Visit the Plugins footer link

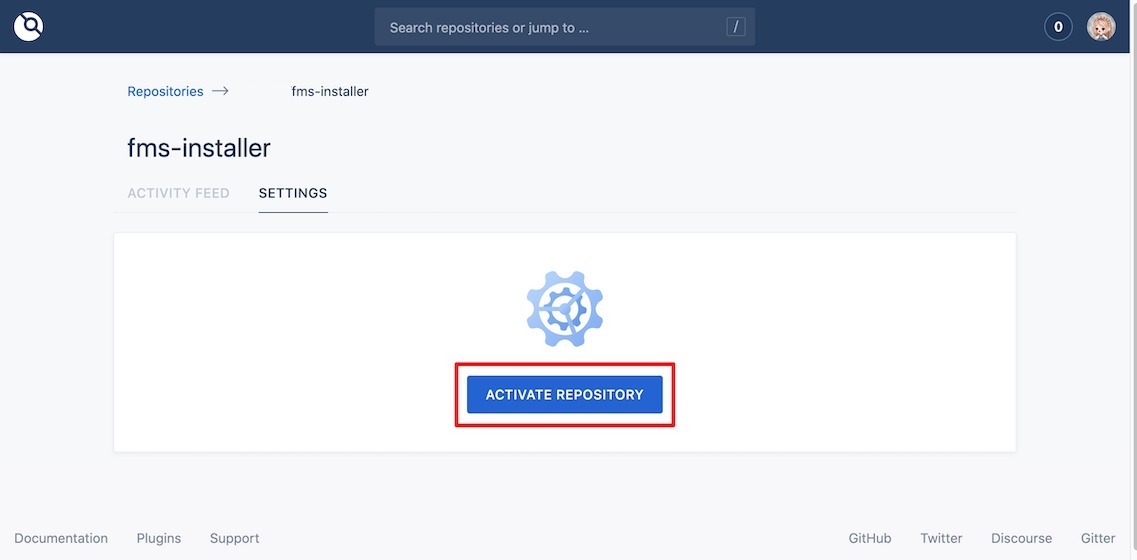(x=159, y=538)
